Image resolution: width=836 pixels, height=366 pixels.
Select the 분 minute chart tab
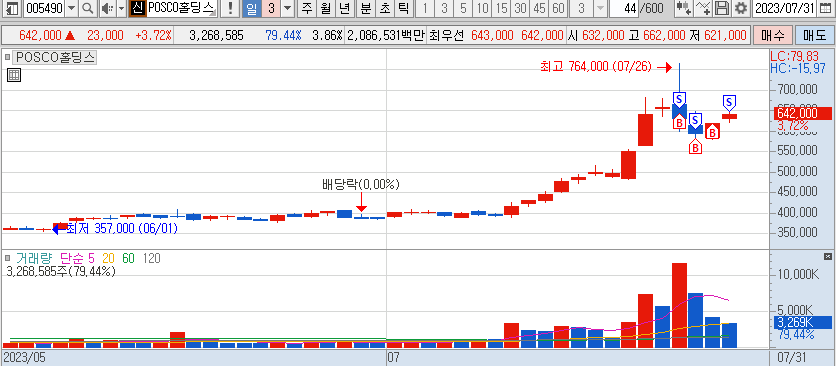point(365,8)
